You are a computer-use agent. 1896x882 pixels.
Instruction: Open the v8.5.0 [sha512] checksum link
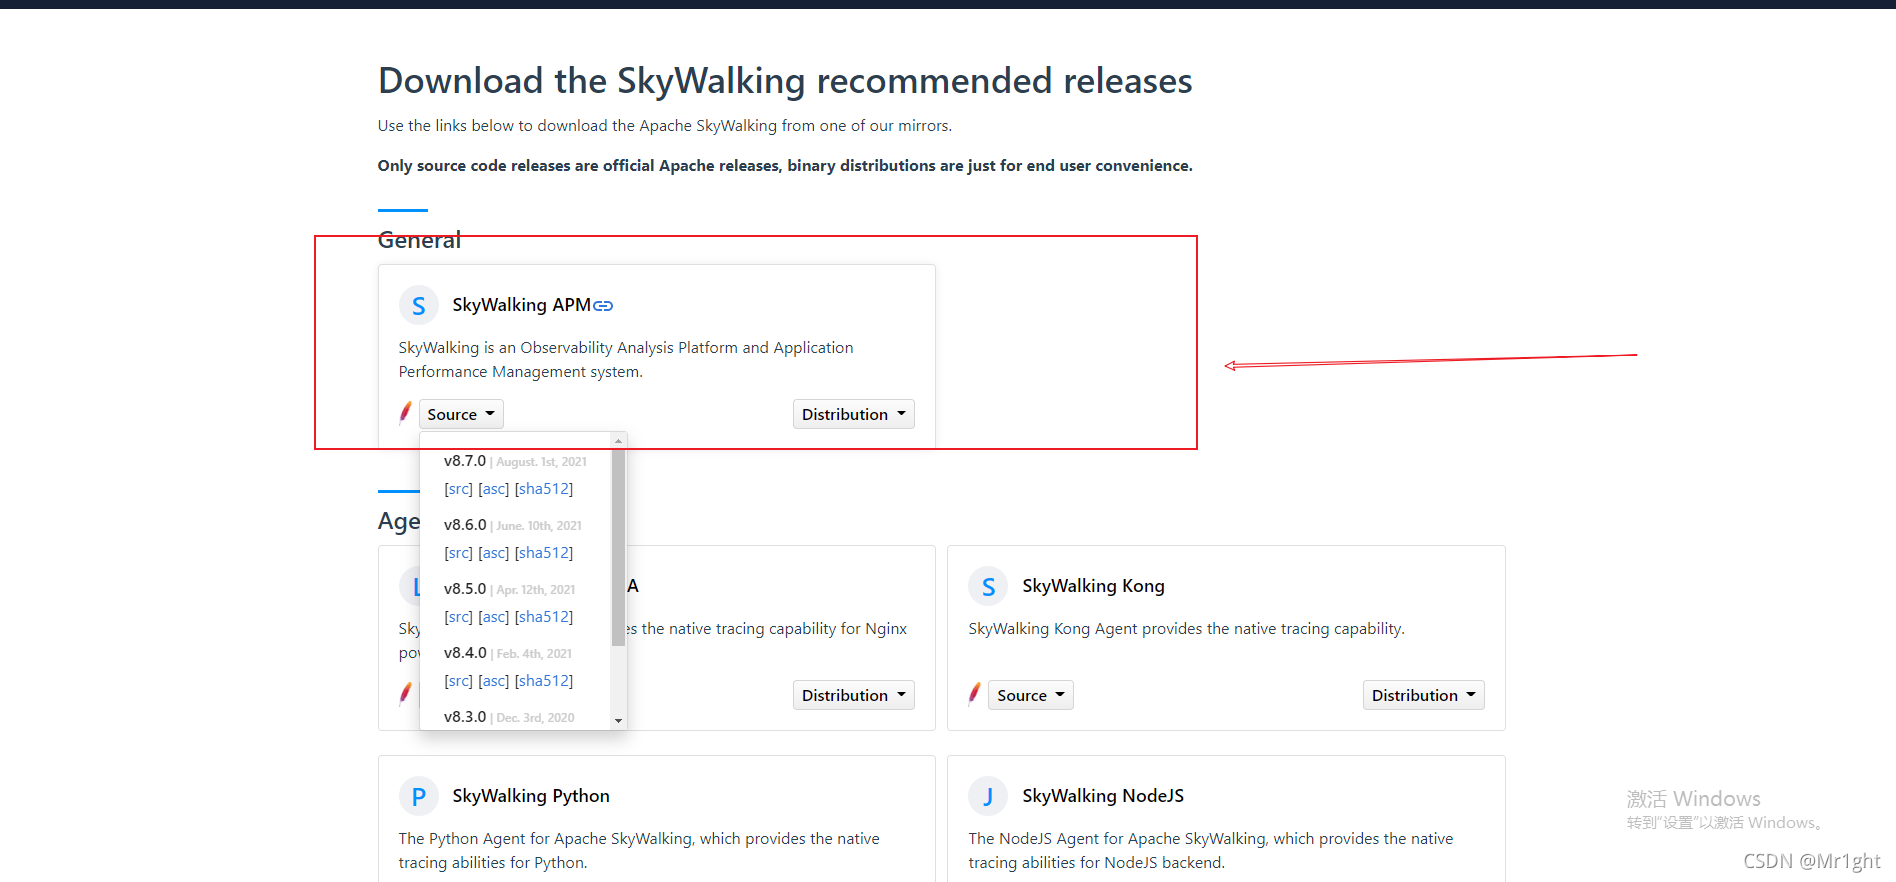tap(544, 617)
